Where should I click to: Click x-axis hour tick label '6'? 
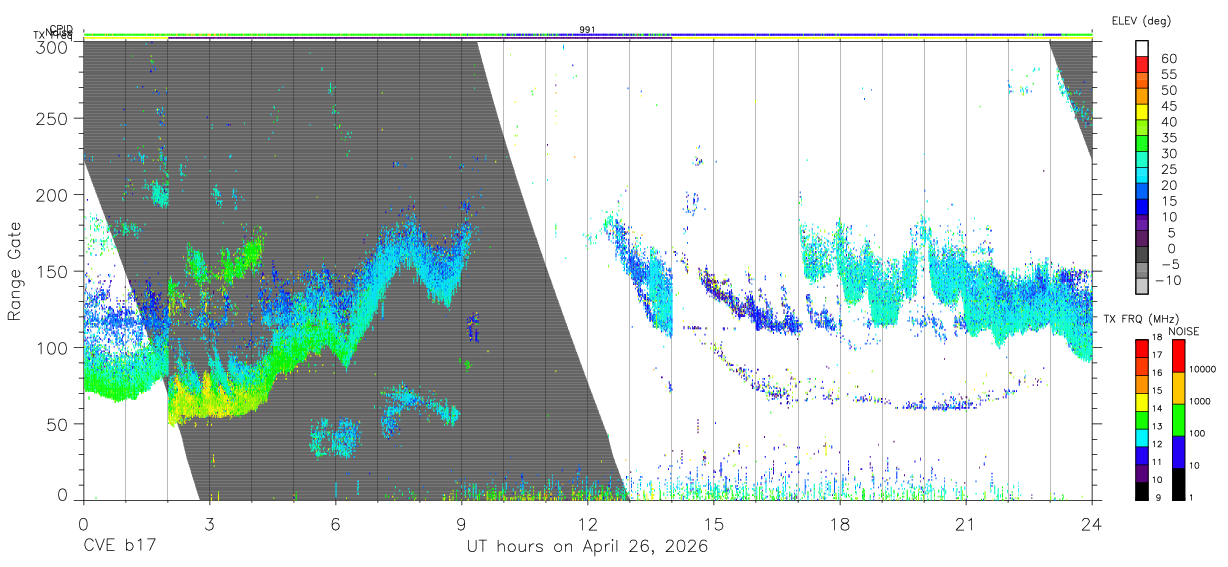[335, 524]
